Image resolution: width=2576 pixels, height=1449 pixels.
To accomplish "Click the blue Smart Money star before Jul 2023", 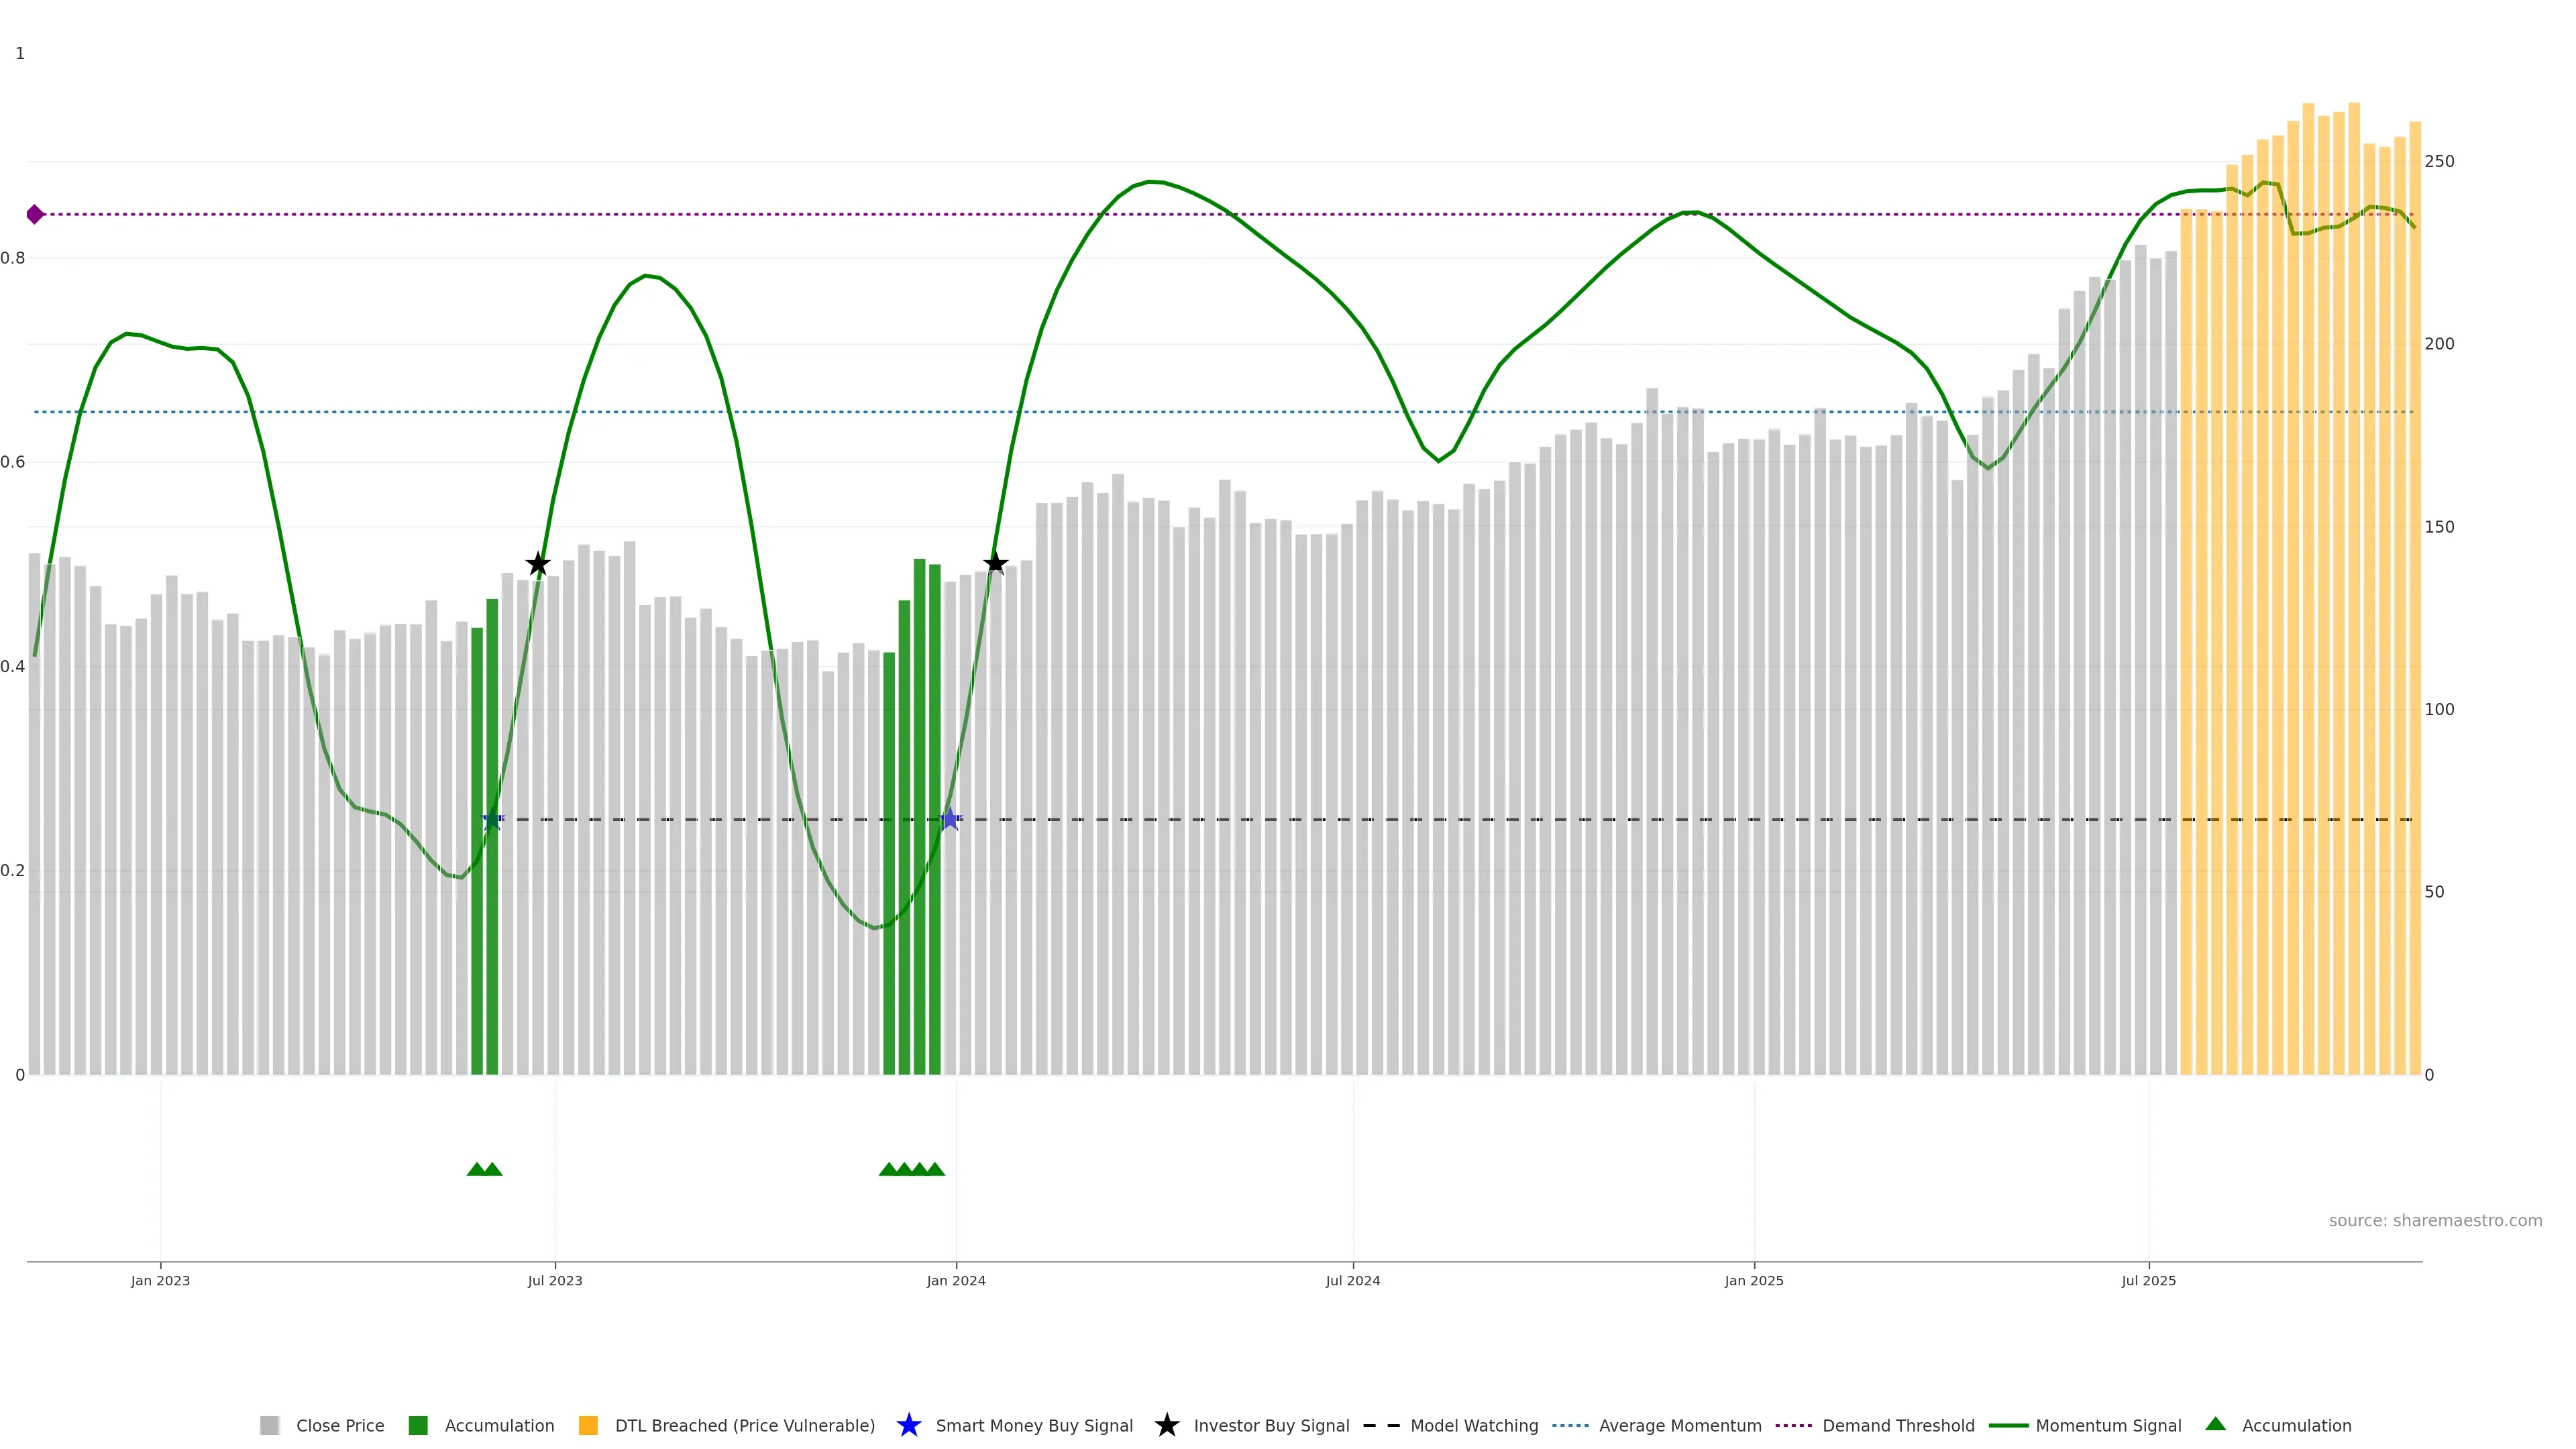I will (x=492, y=820).
